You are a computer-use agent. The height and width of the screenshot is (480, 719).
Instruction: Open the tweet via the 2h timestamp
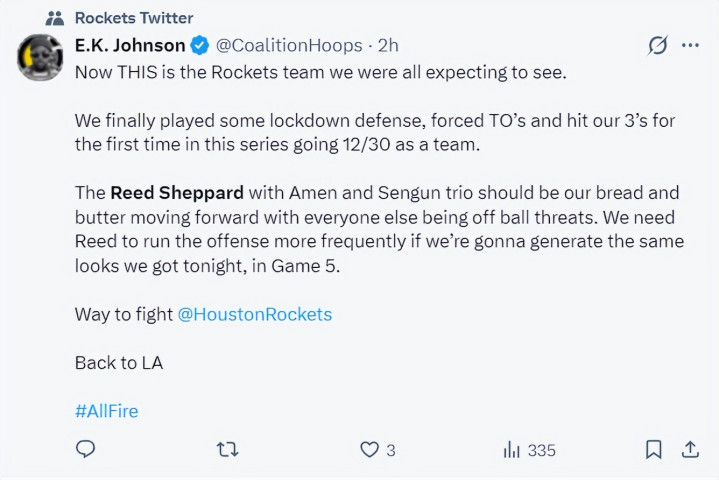388,45
